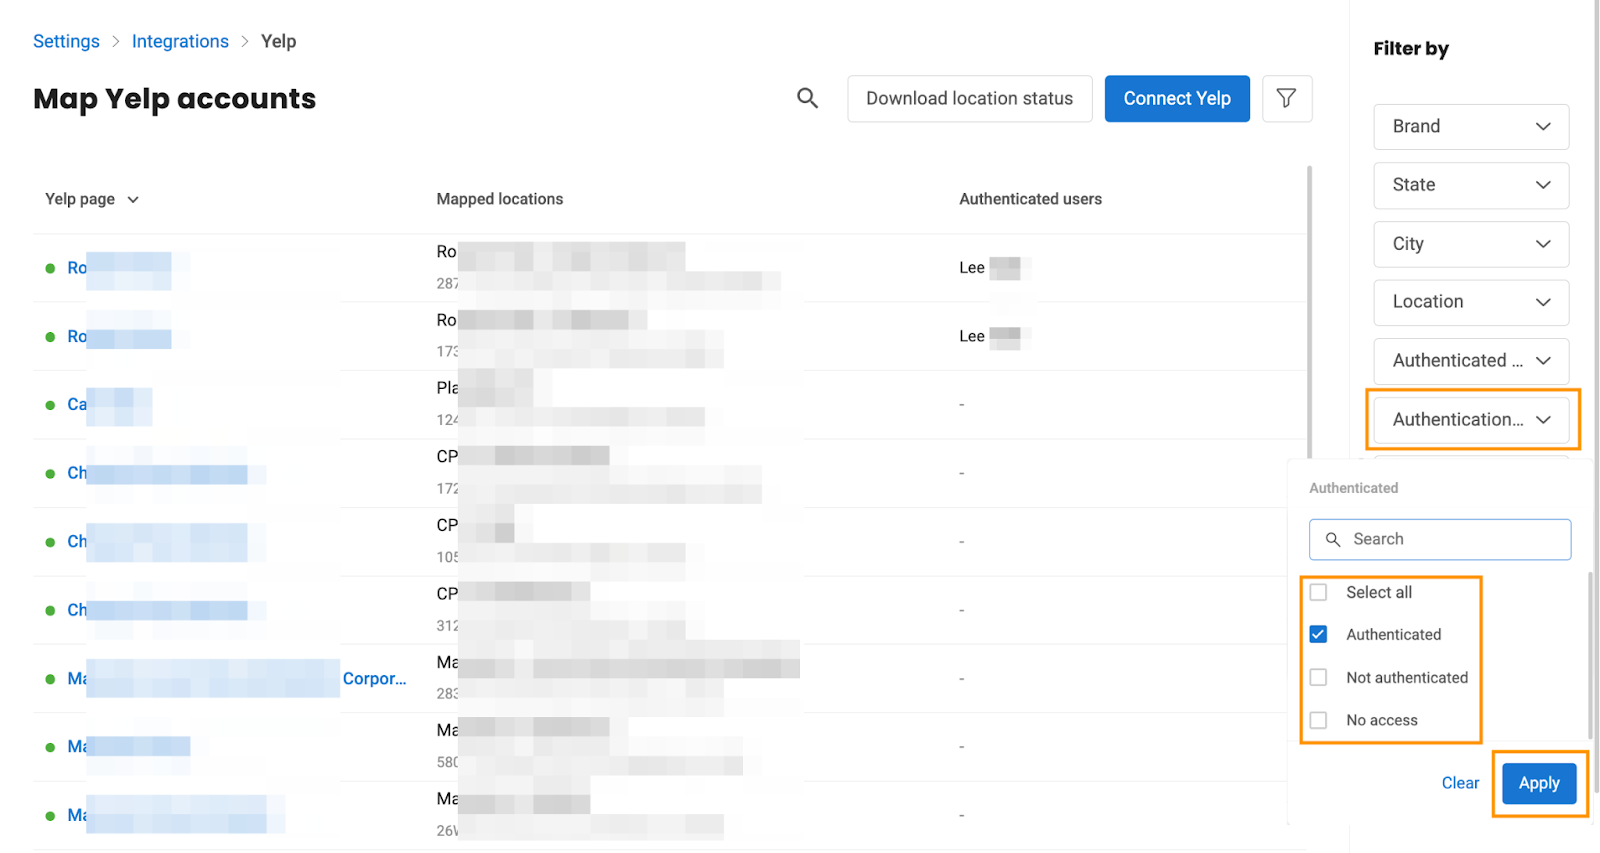The height and width of the screenshot is (853, 1600).
Task: Click the Mapped locations column header
Action: coord(500,199)
